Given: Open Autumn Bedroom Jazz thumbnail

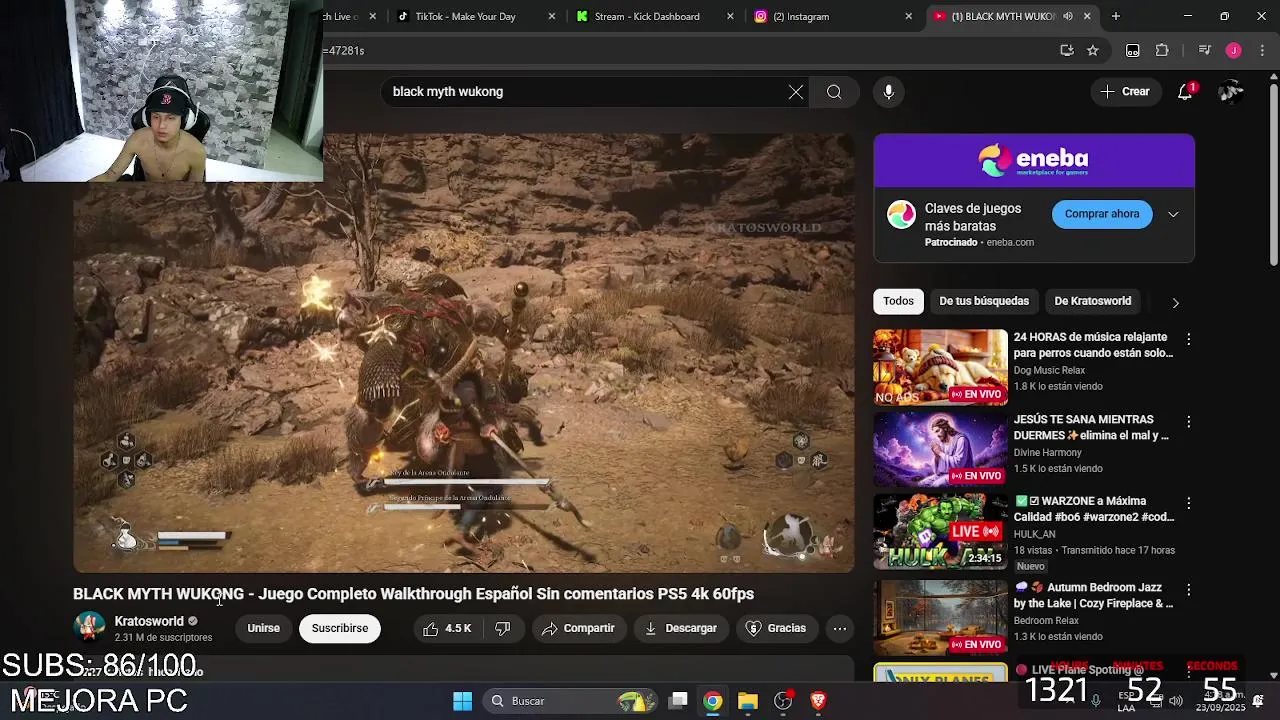Looking at the screenshot, I should coord(941,617).
